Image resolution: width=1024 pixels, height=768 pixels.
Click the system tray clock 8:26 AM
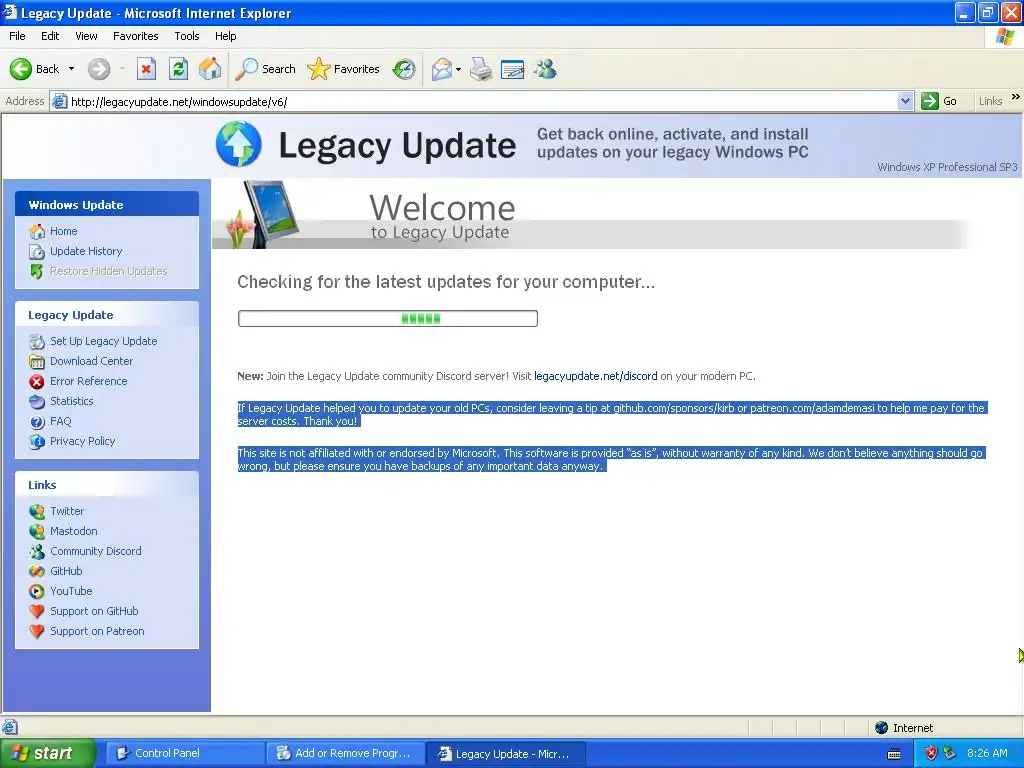pos(987,753)
